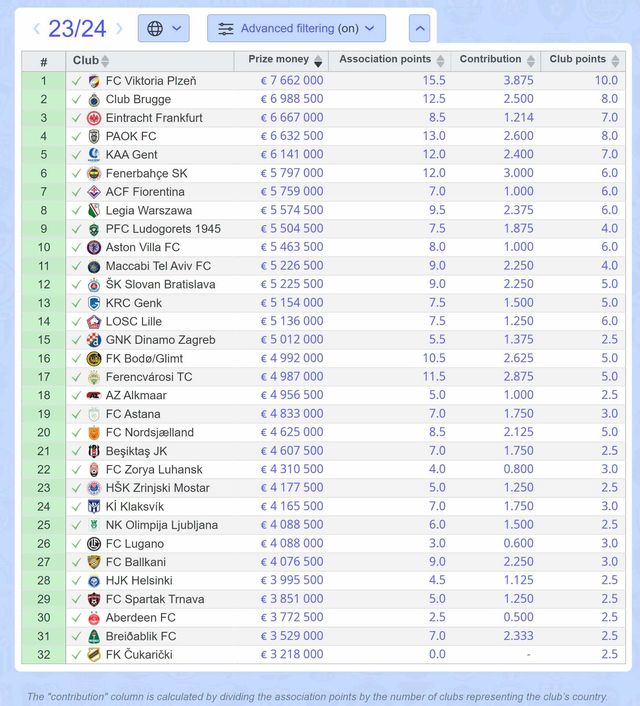Toggle checkmark for HJK Helsinki
The width and height of the screenshot is (640, 706).
[x=77, y=580]
